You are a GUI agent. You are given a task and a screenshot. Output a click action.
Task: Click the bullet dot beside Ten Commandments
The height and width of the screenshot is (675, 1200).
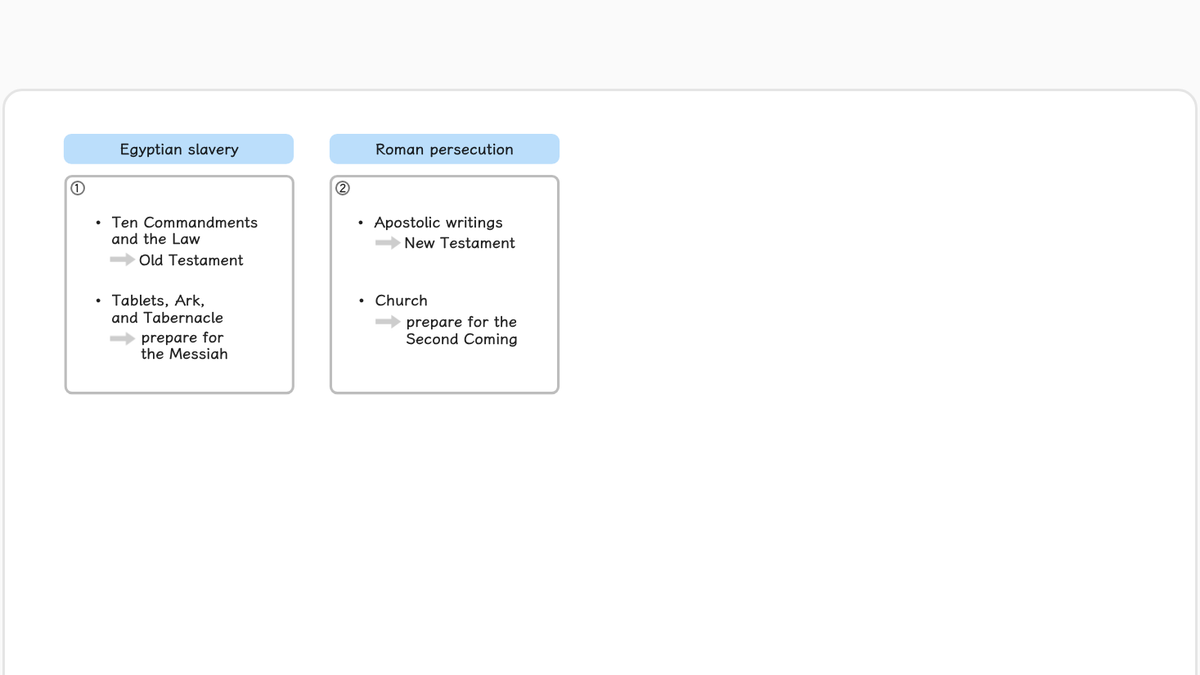97,223
